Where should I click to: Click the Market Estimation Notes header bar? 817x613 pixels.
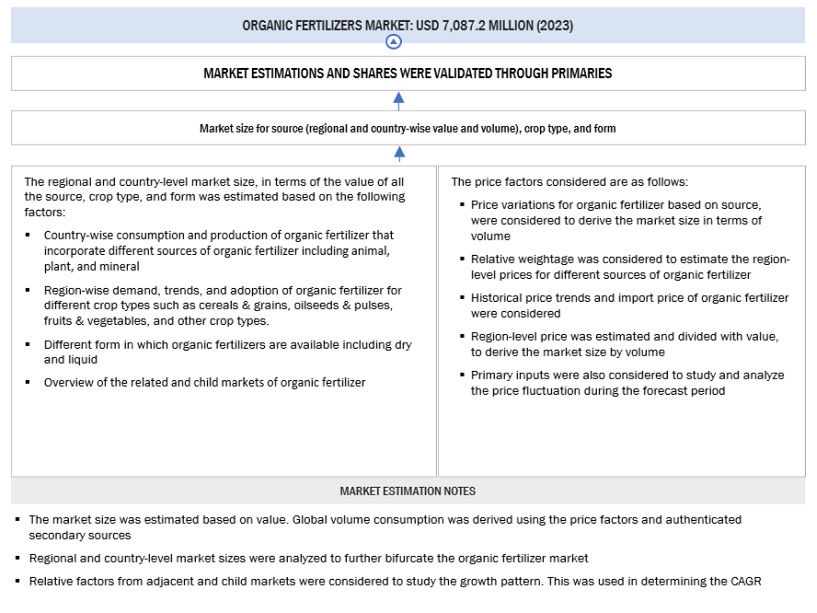[407, 491]
